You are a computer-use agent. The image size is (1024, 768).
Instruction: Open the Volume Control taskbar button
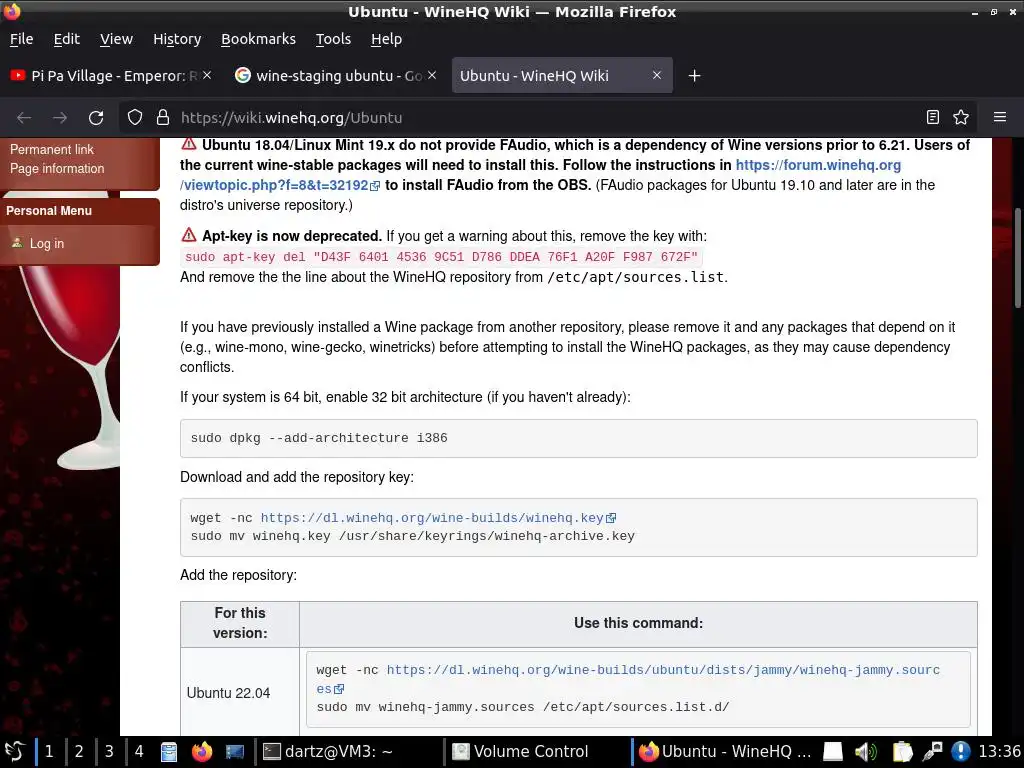(537, 752)
